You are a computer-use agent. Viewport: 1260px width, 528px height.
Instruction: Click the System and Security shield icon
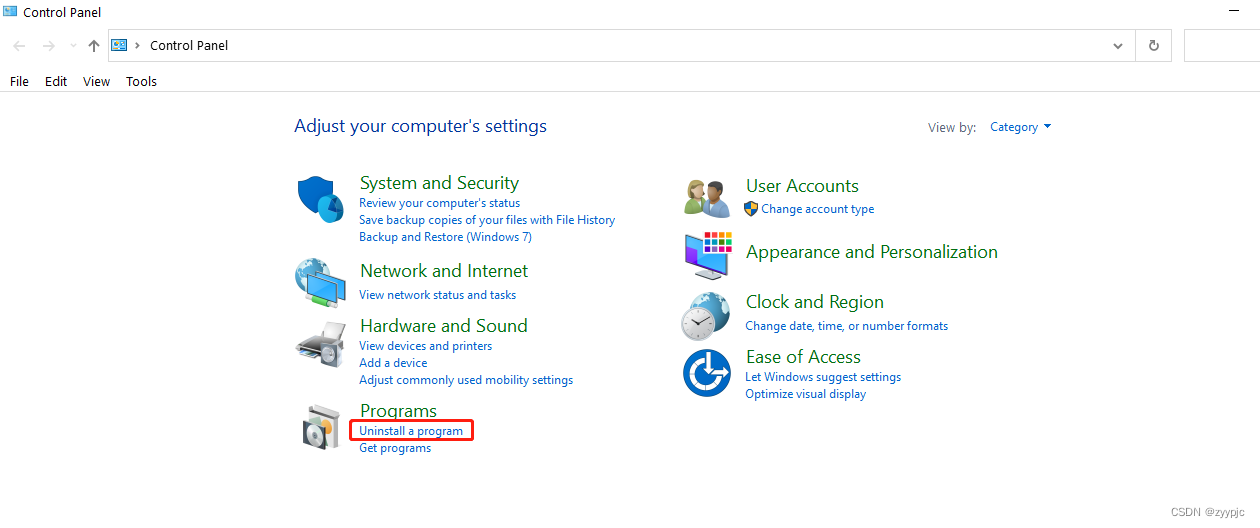coord(320,200)
